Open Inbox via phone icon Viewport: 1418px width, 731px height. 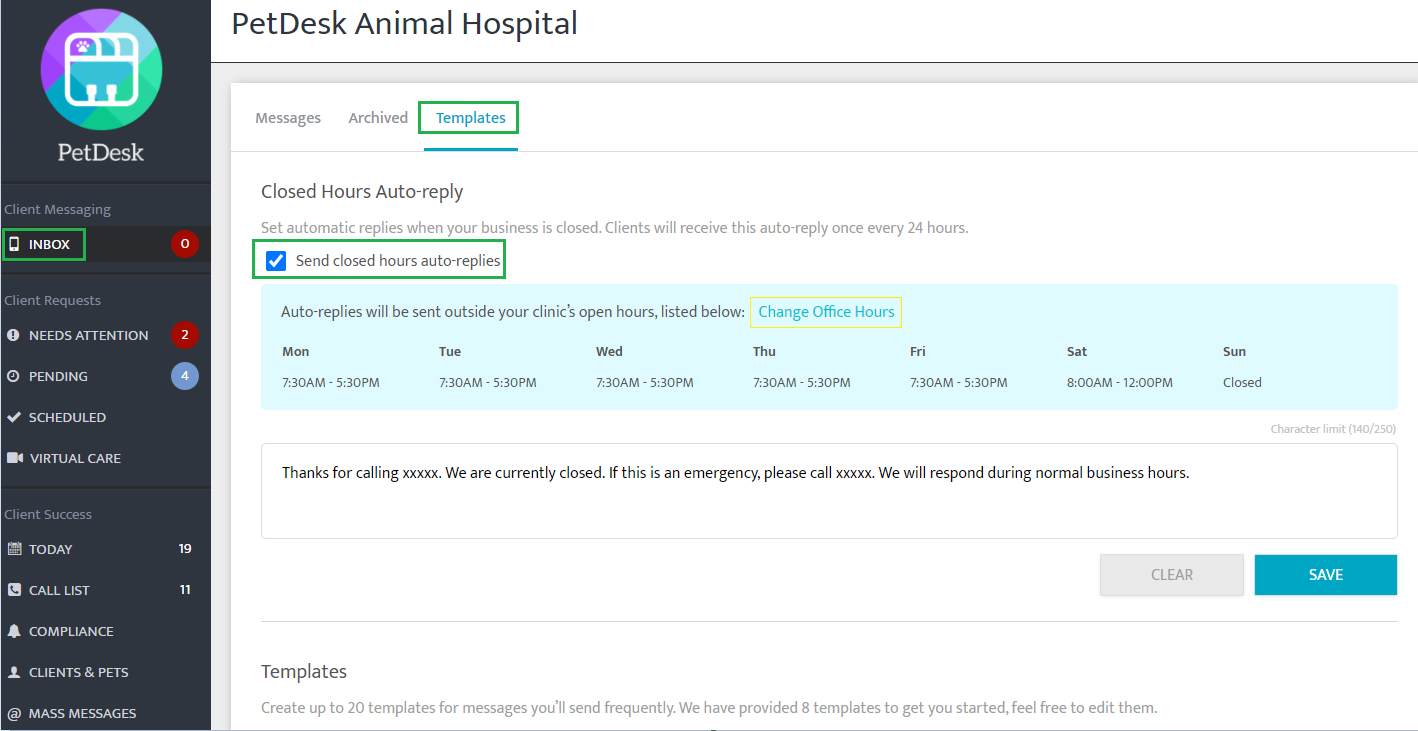pyautogui.click(x=14, y=244)
